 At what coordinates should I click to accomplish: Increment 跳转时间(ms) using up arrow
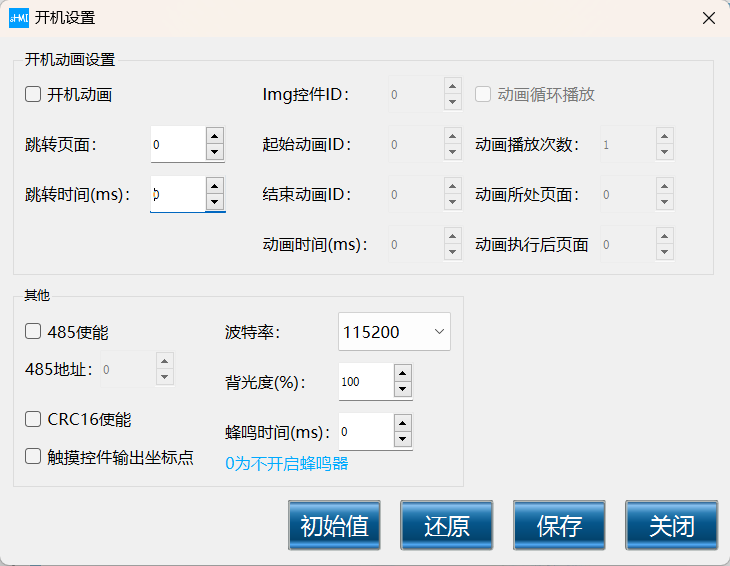pyautogui.click(x=214, y=186)
